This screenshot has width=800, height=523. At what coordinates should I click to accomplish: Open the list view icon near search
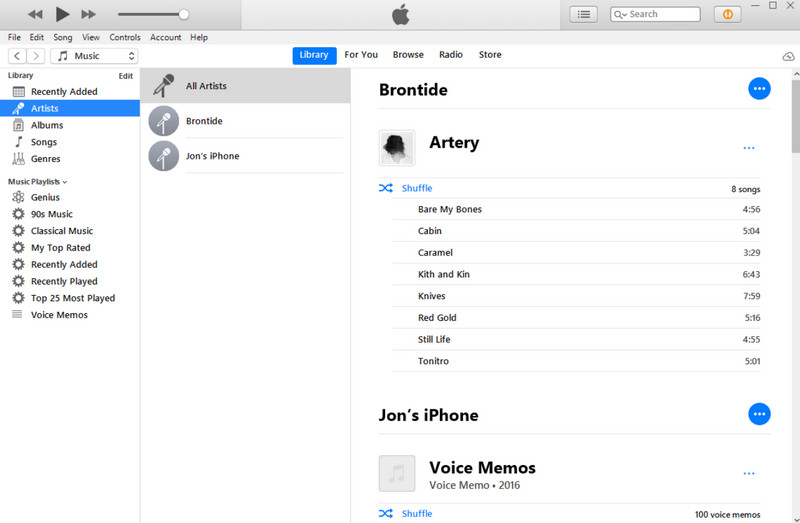583,14
